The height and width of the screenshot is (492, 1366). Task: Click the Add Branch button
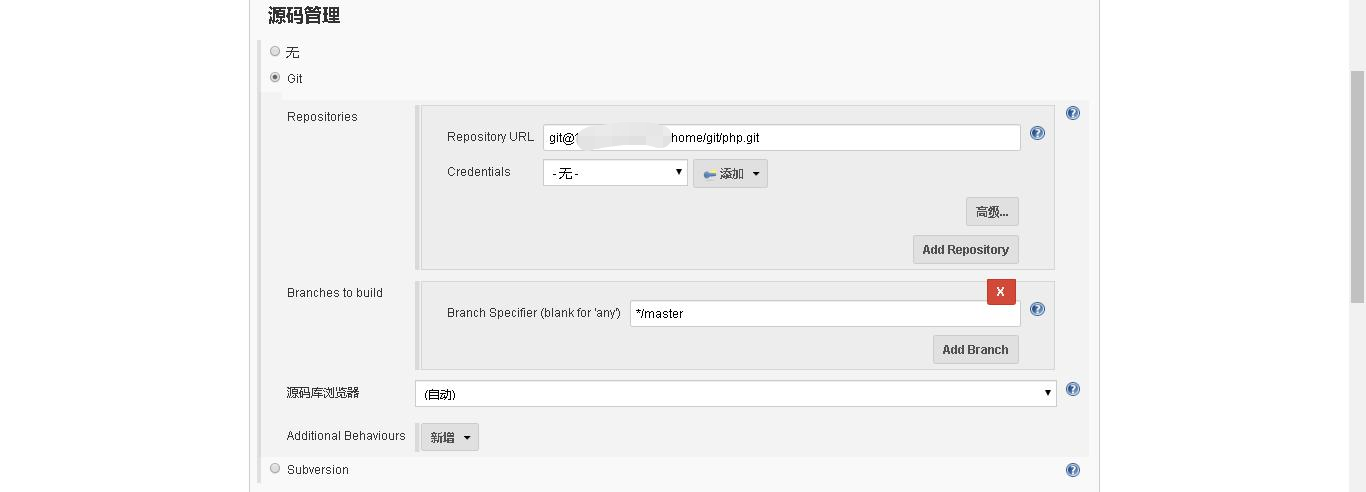975,350
